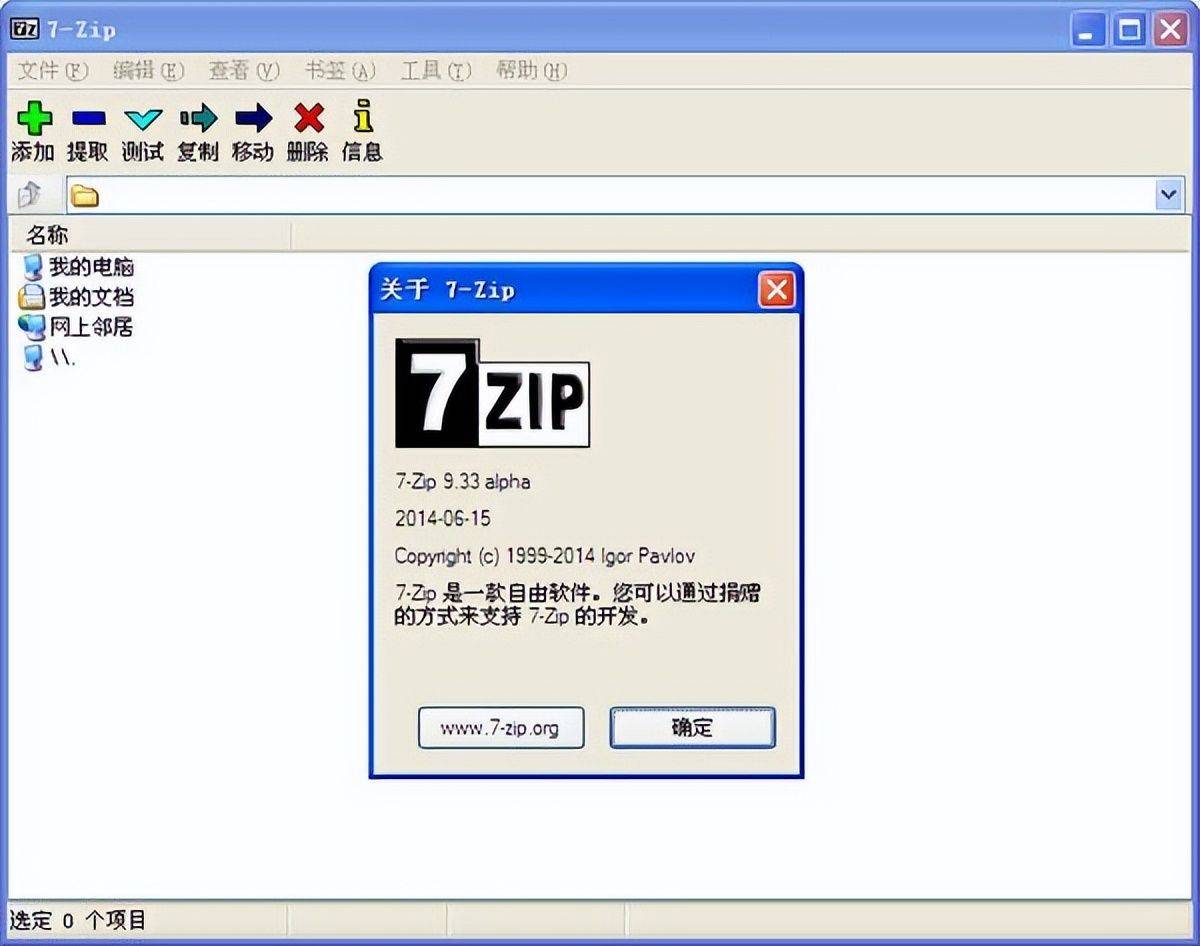The image size is (1200, 946).
Task: Click the Copy (复制) double arrow icon
Action: pos(198,118)
